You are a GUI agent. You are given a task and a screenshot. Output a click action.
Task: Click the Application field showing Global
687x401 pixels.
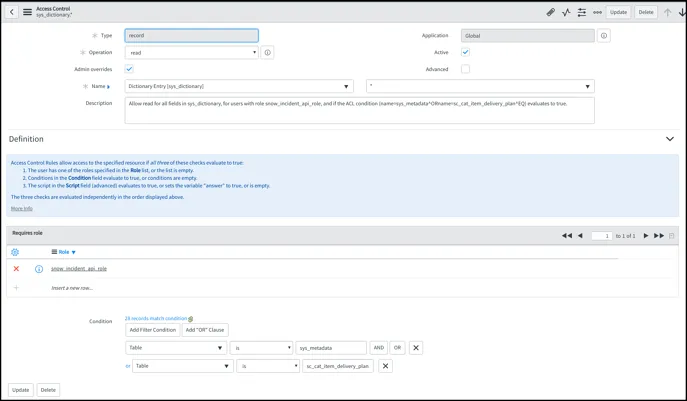tap(528, 36)
